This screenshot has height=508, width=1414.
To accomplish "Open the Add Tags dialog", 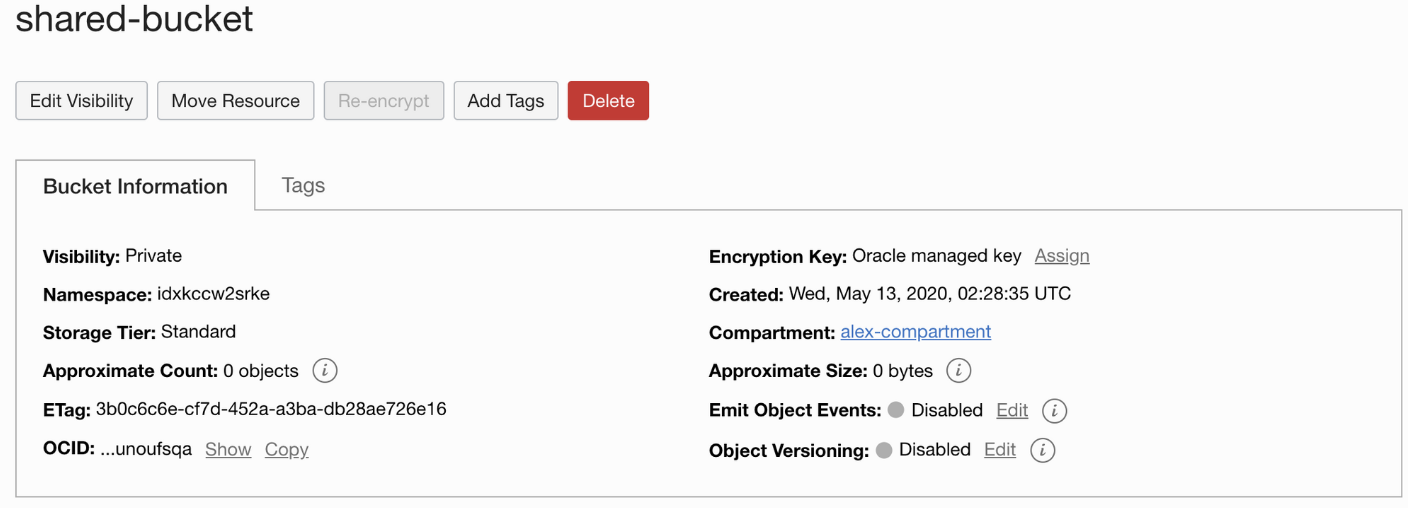I will coord(506,101).
